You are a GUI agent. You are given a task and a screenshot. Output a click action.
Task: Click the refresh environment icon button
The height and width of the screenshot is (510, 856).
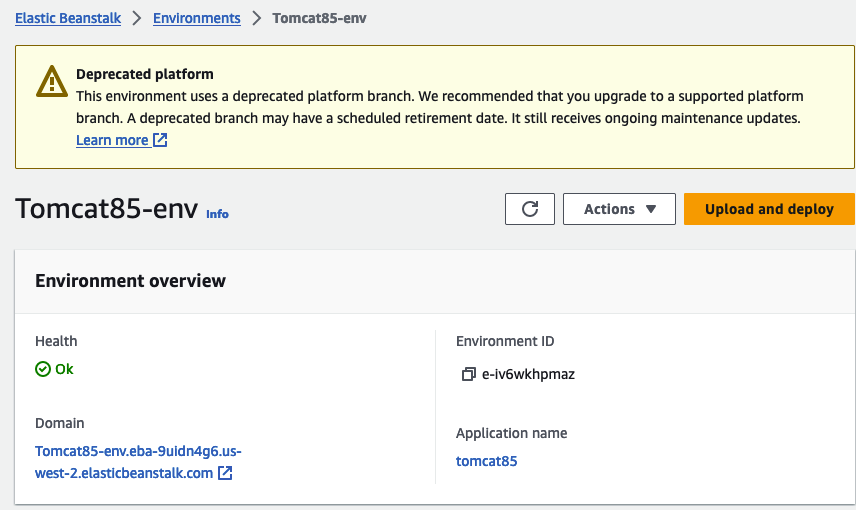point(530,209)
